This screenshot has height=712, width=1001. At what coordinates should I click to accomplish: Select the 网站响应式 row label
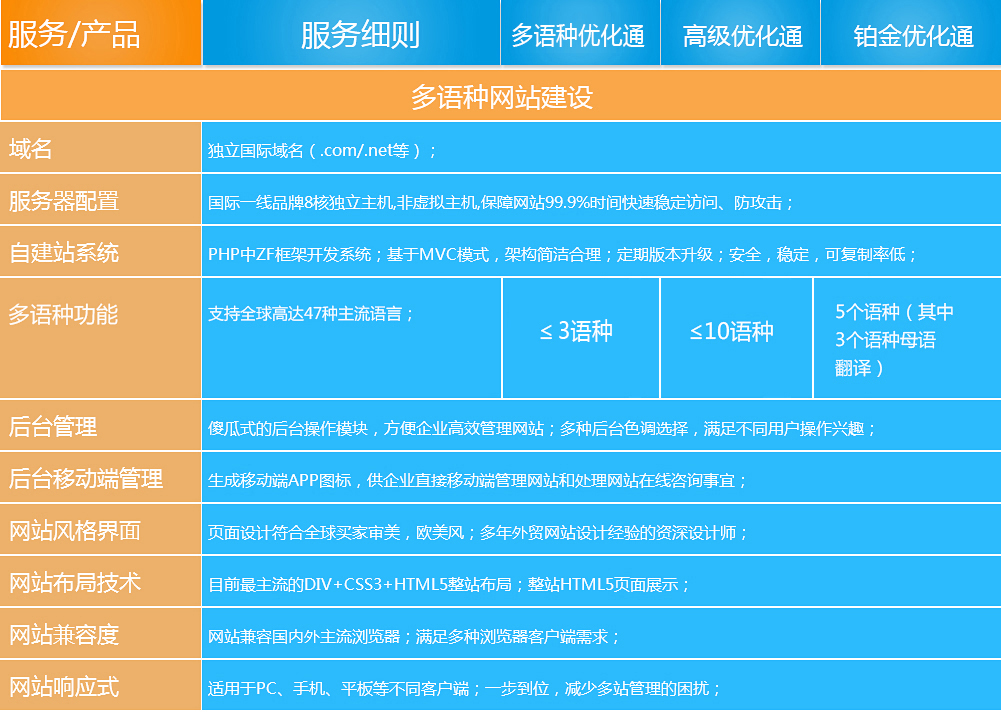pos(64,687)
